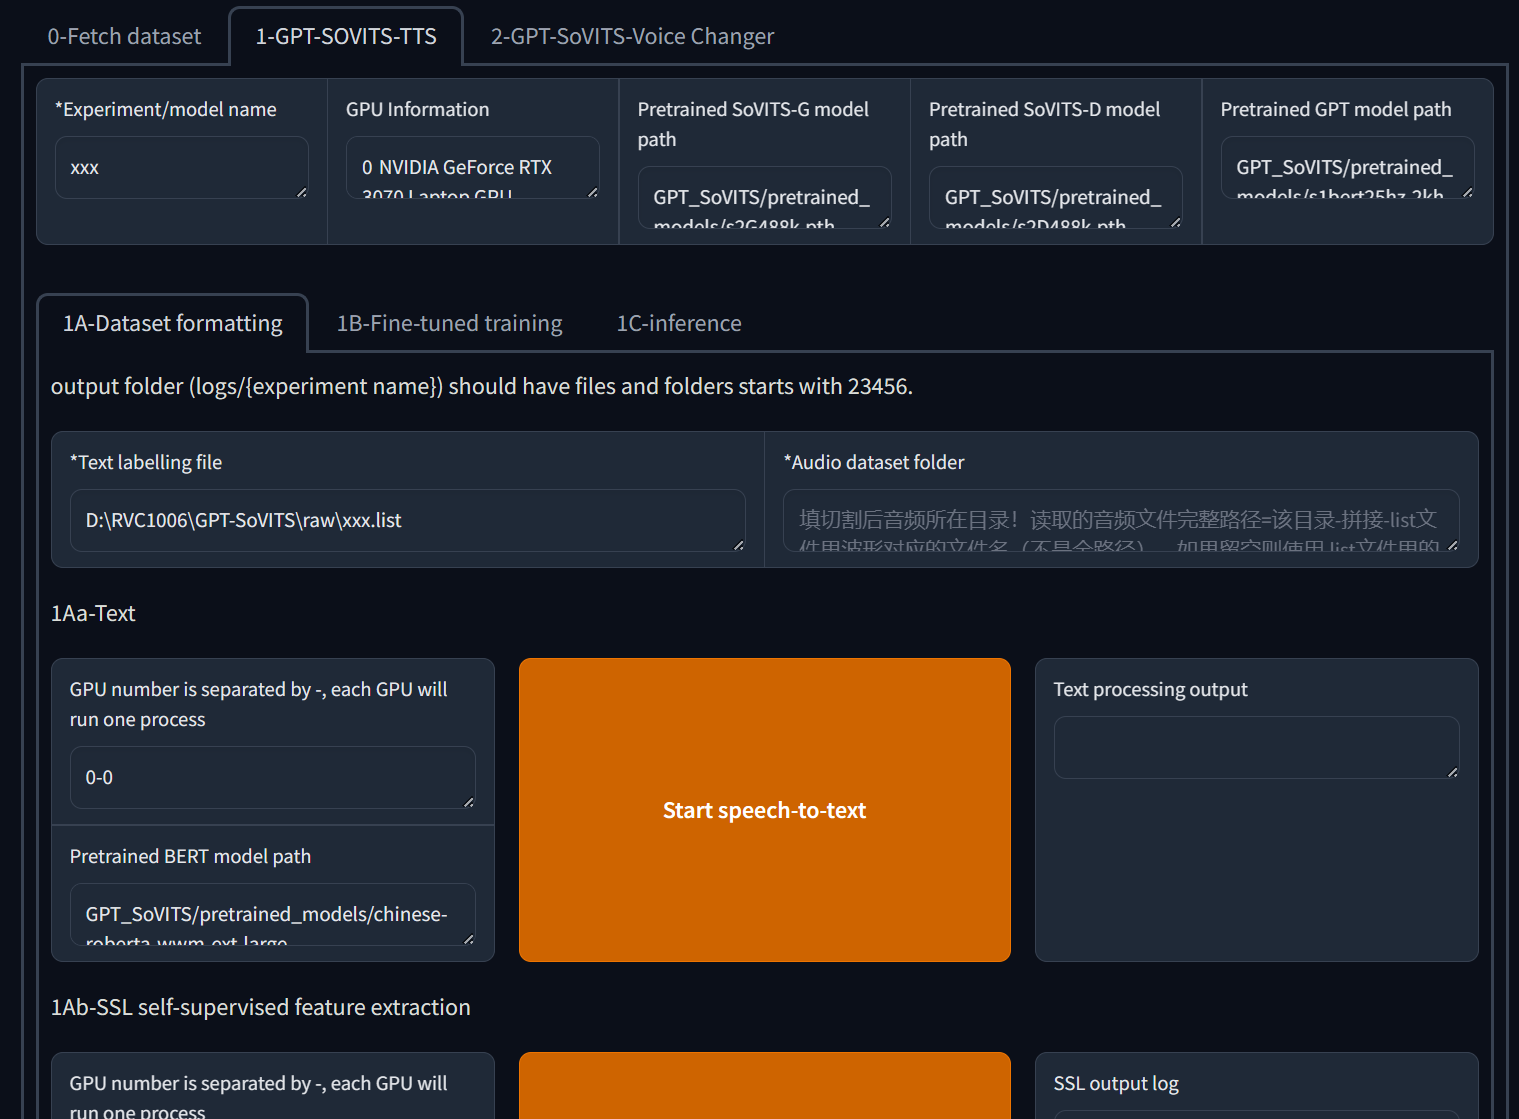Click the Pretrained SoVITS-D model path field
Viewport: 1519px width, 1119px height.
1054,198
